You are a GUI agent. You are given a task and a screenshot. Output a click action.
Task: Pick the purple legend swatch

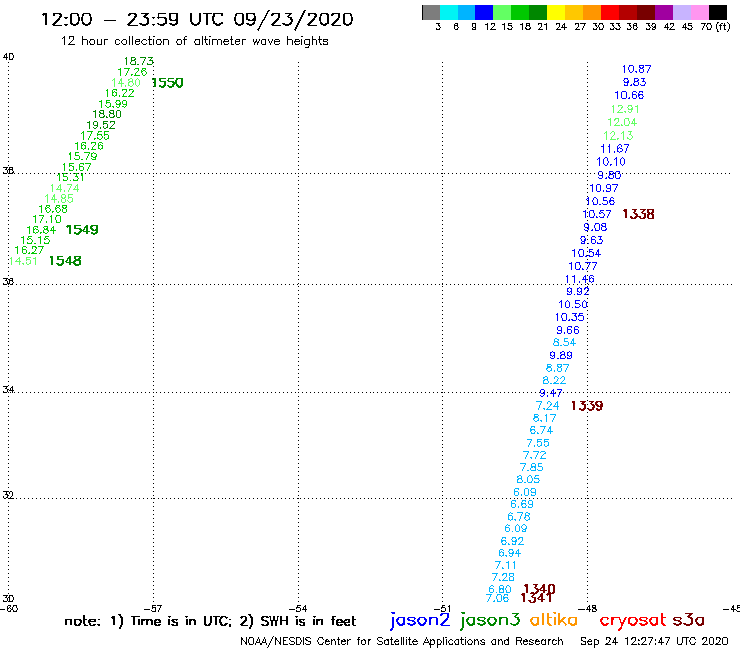663,12
